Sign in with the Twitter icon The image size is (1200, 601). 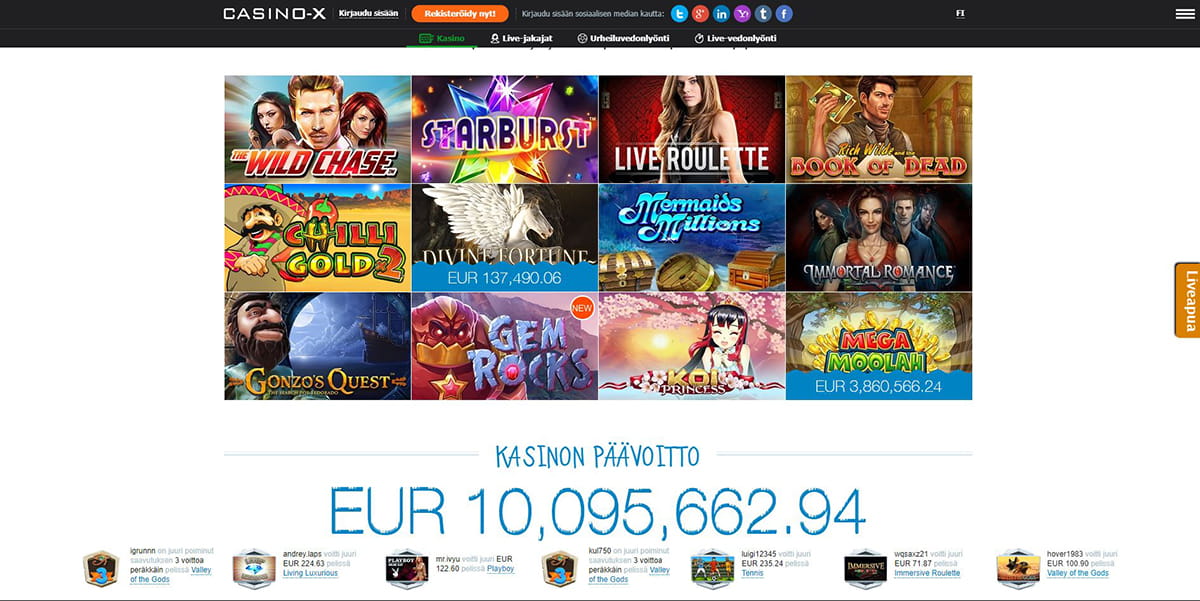coord(679,14)
